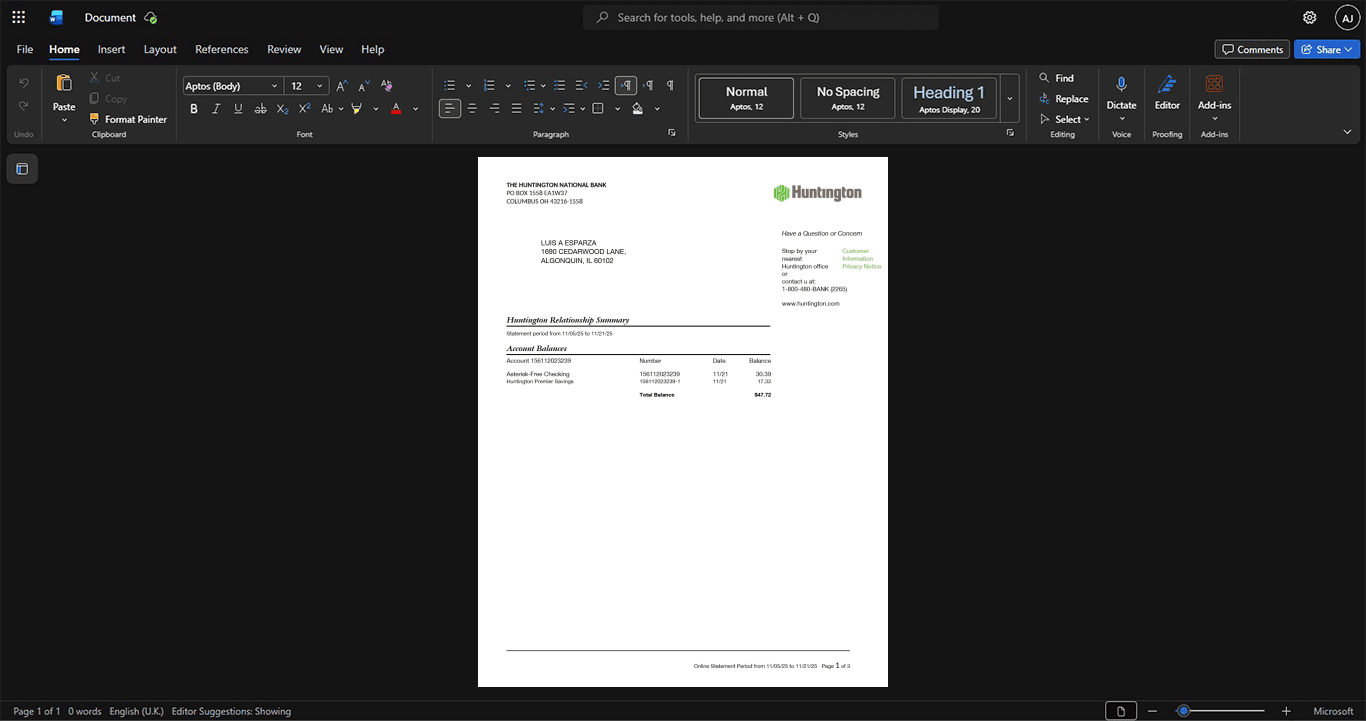The image size is (1366, 721).
Task: Open the Editor proofing tool
Action: point(1167,92)
